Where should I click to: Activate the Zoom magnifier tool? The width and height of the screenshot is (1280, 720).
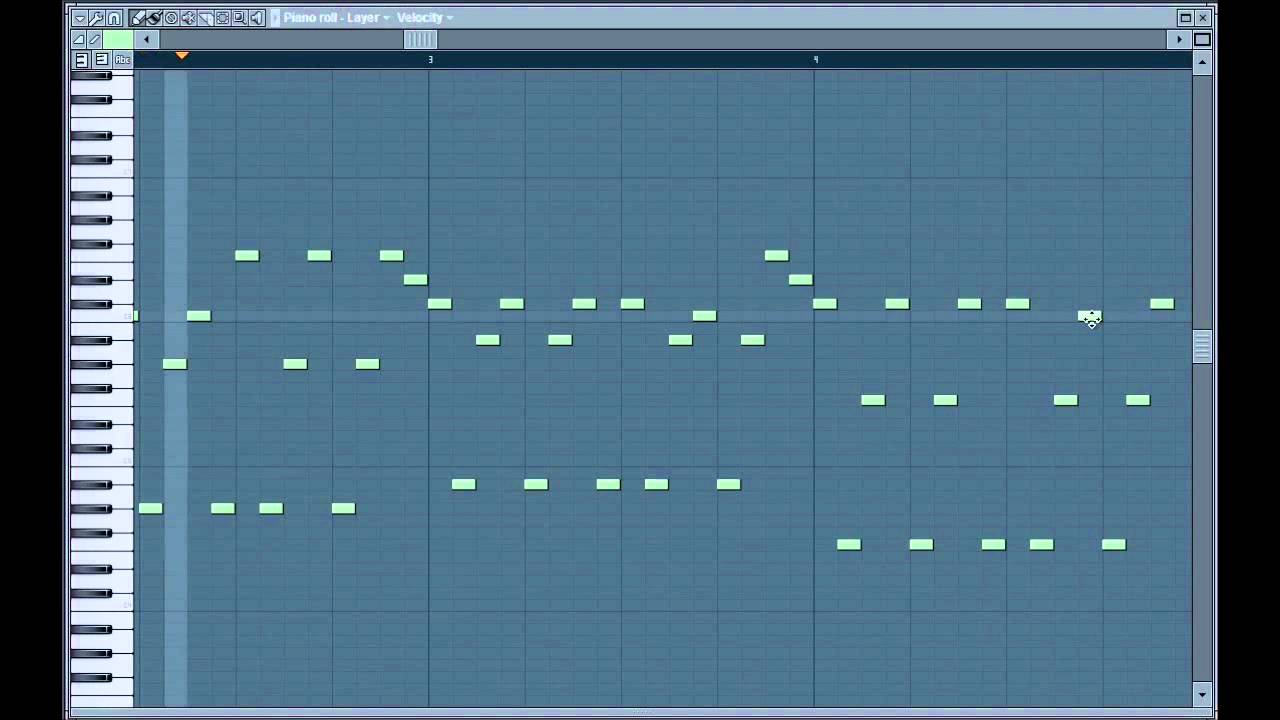(239, 18)
